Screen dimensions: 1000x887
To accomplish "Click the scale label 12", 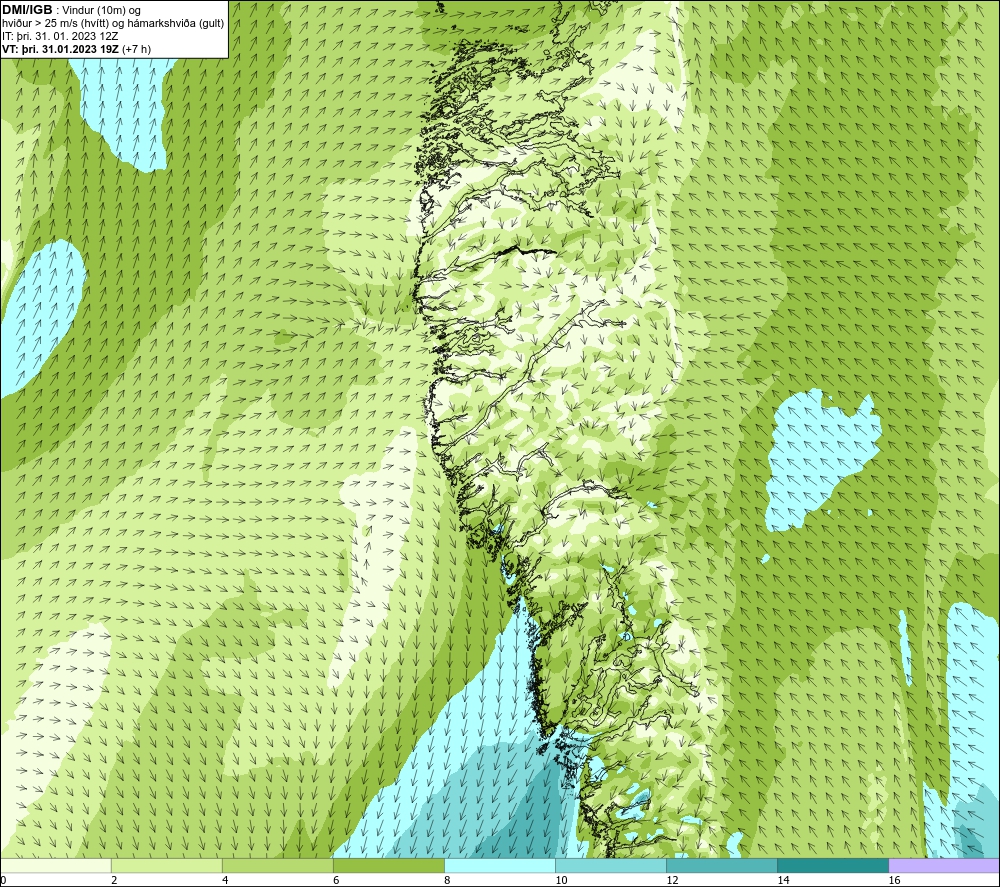I will [672, 881].
